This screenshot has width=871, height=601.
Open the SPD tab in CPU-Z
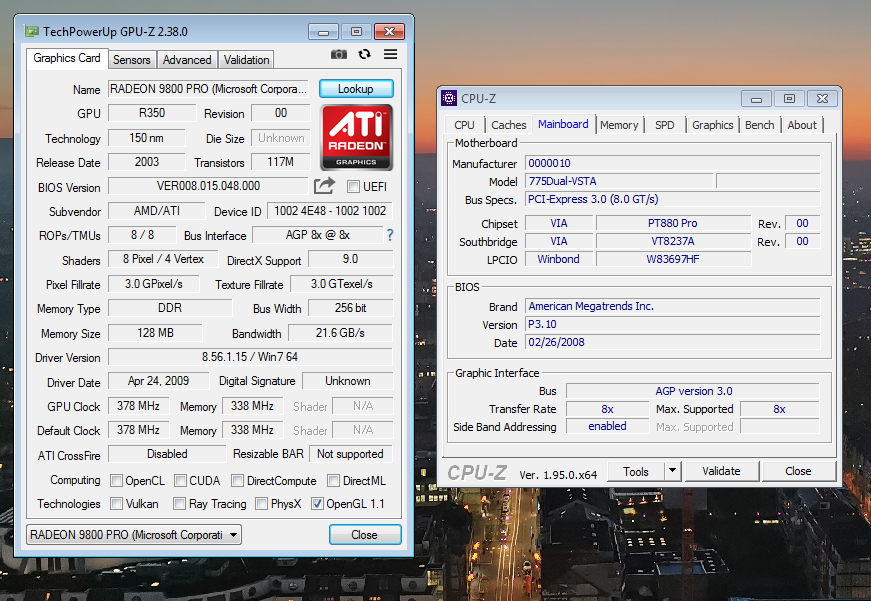click(664, 125)
